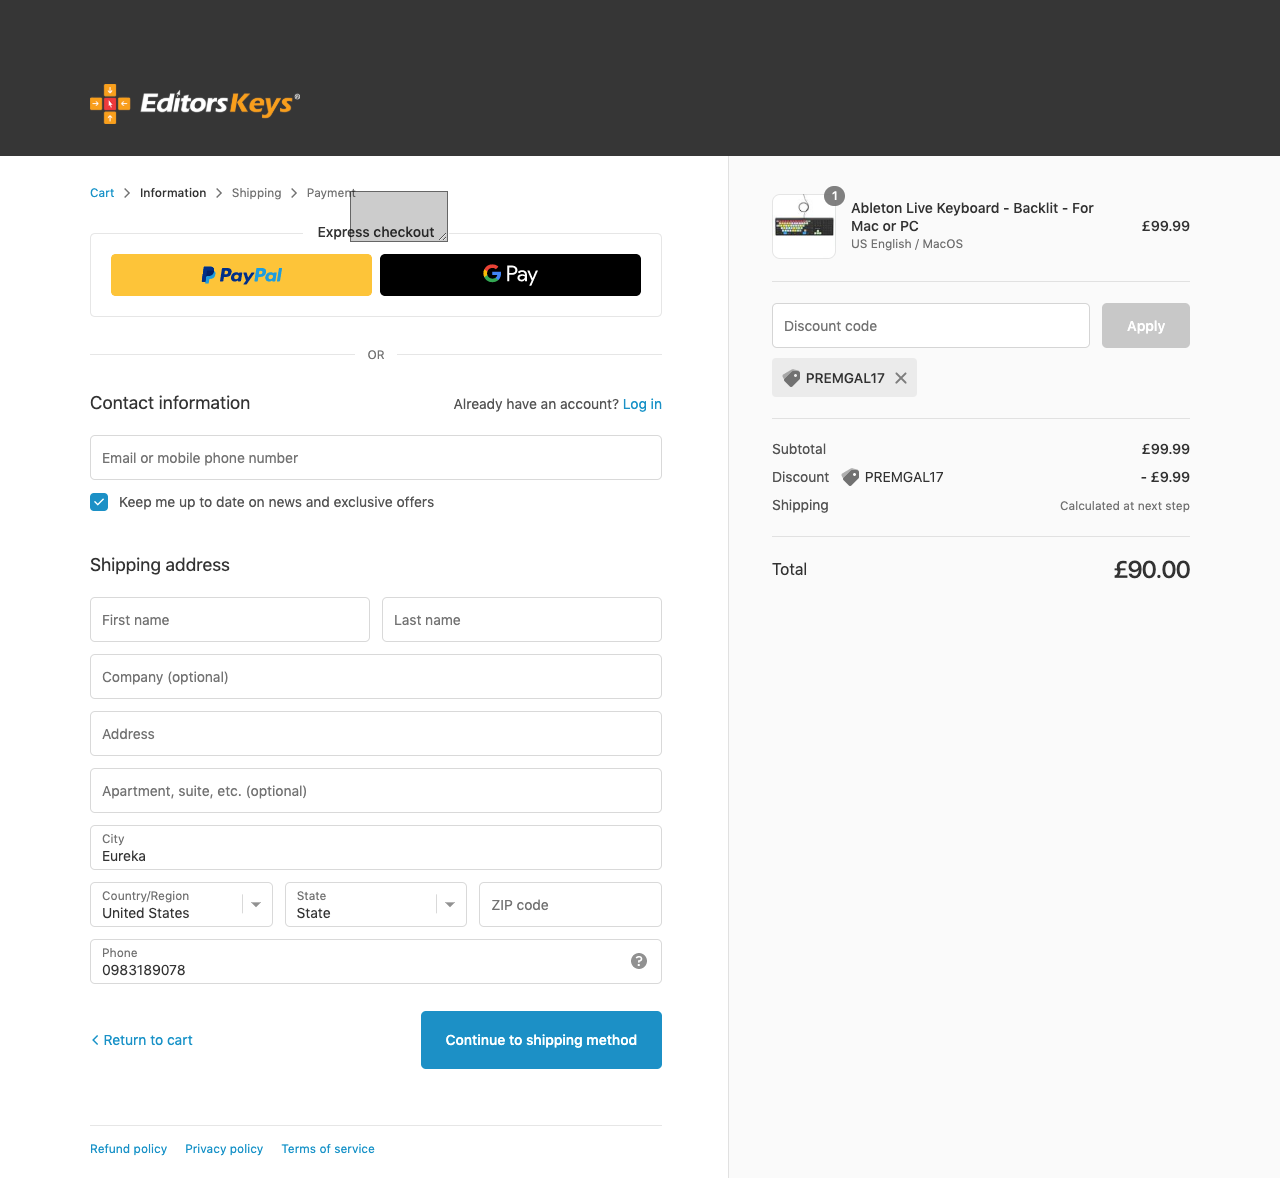Screen dimensions: 1280x1178
Task: Focus the Address field
Action: [376, 734]
